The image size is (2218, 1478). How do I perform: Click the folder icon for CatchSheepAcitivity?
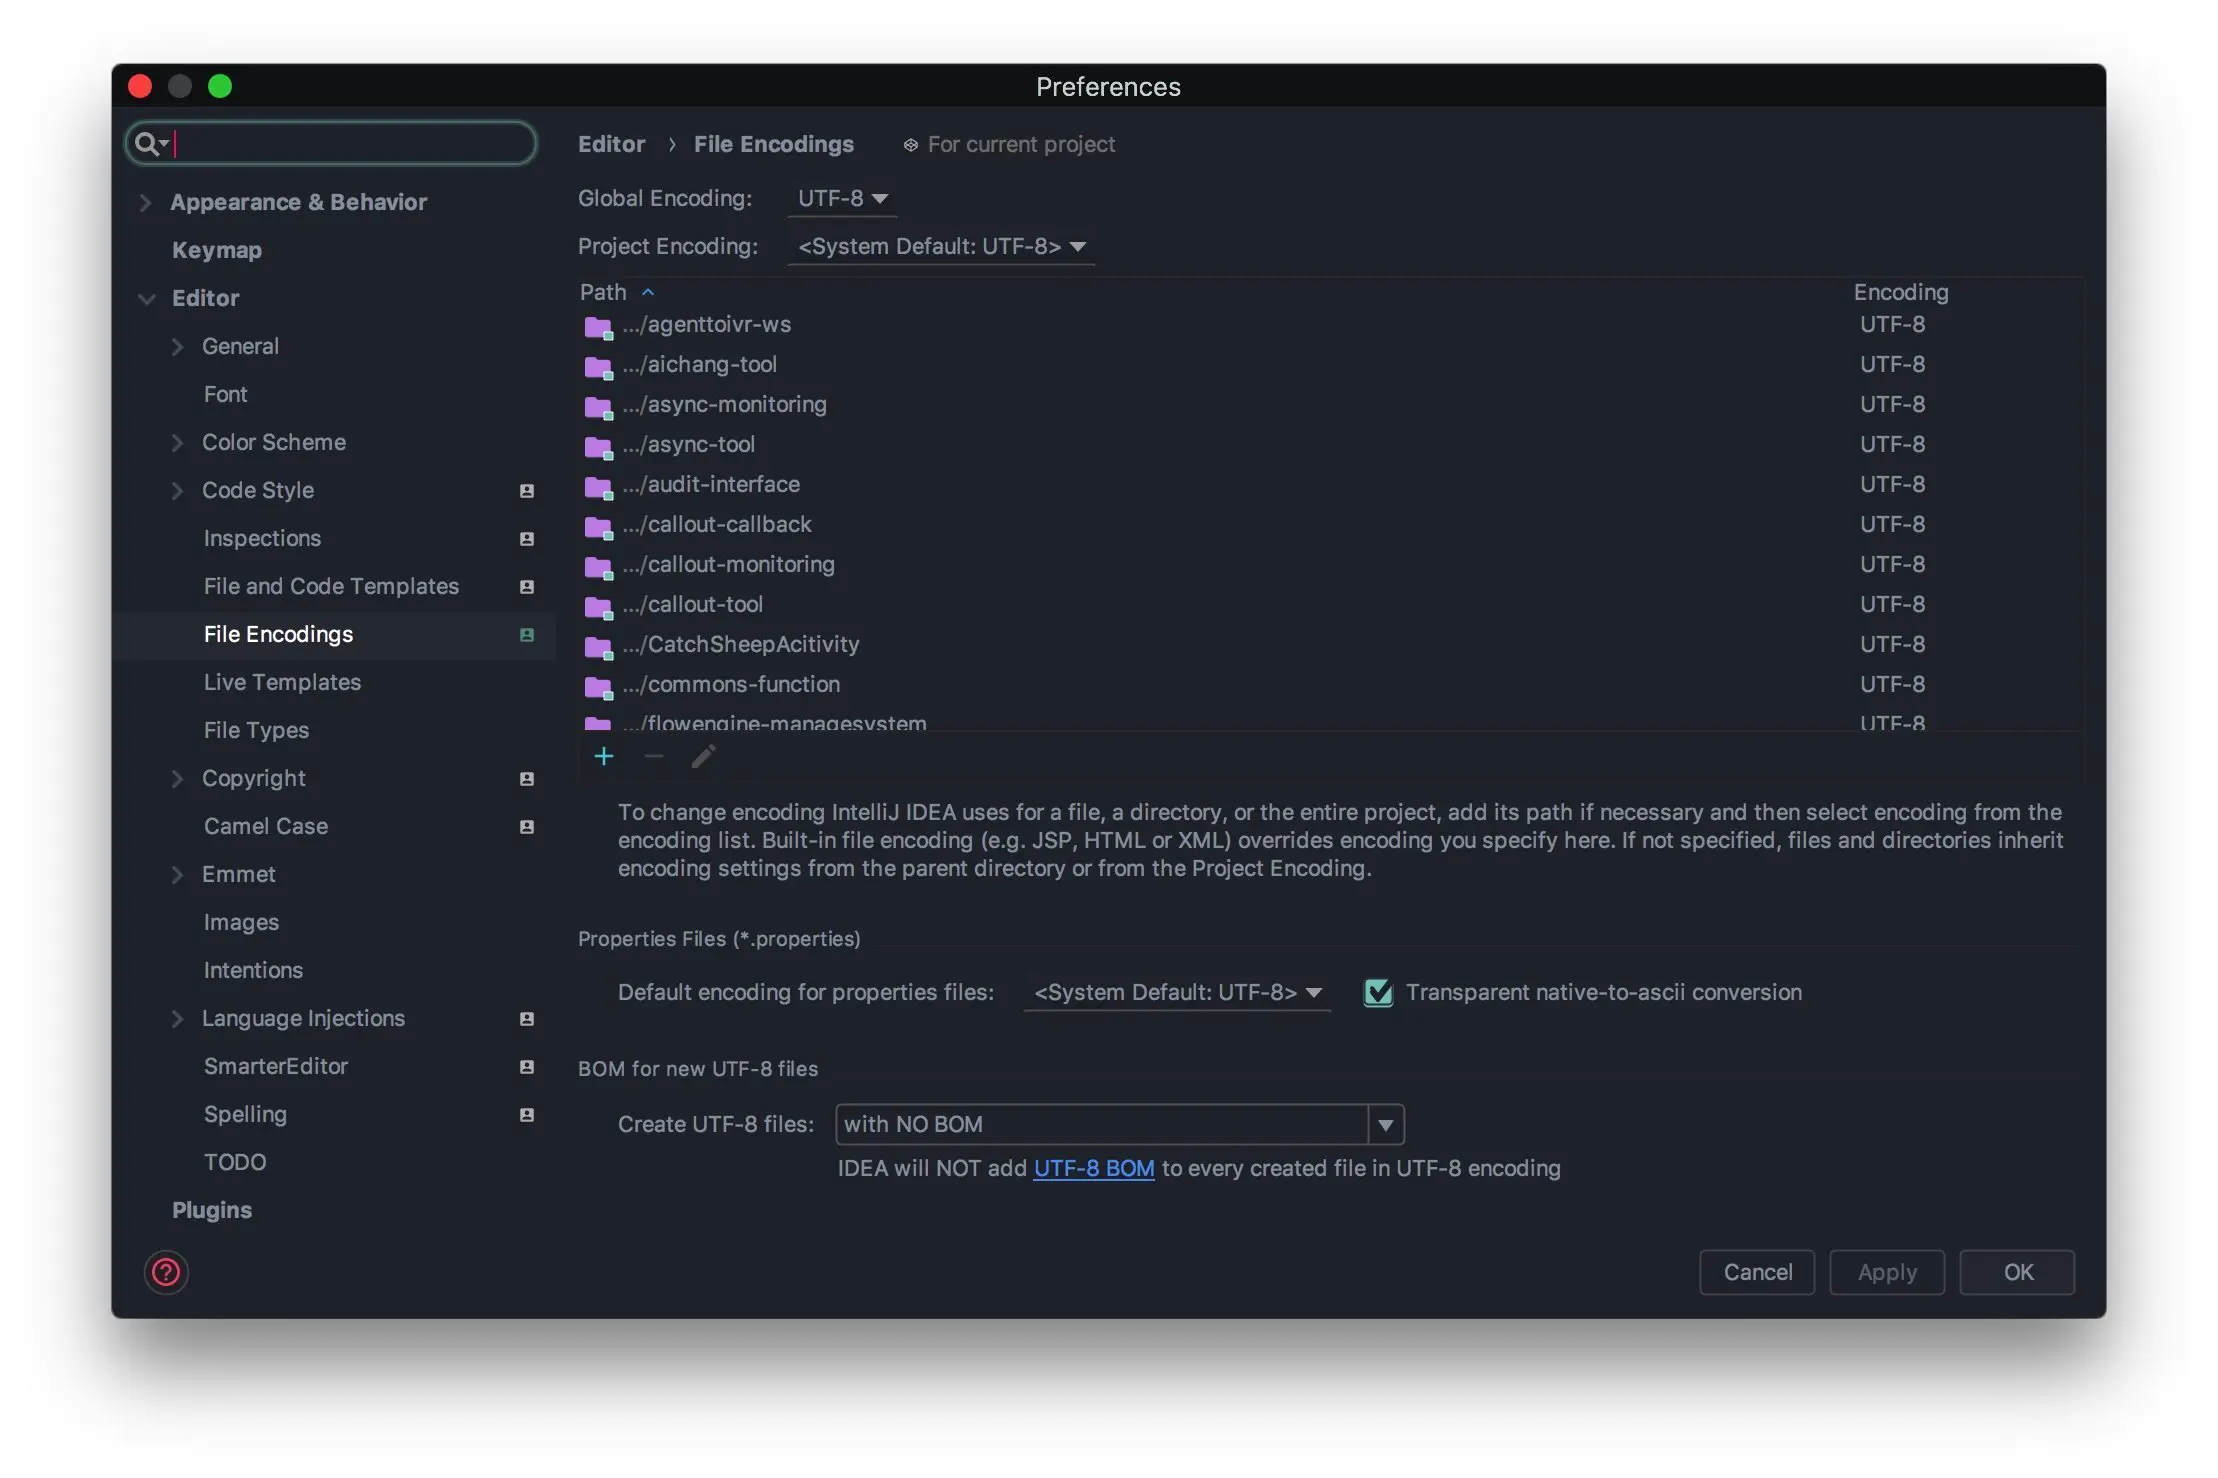point(598,646)
